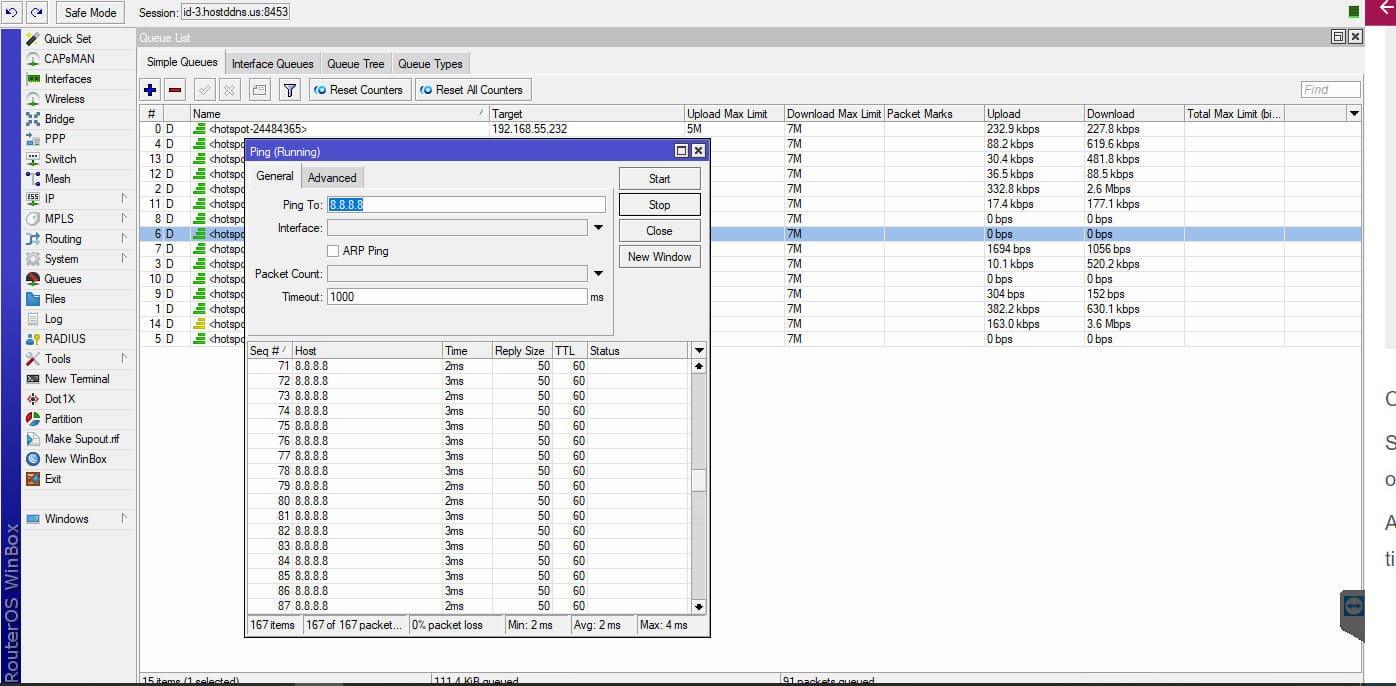Viewport: 1396px width, 686px height.
Task: Click the filter funnel icon
Action: coord(289,90)
